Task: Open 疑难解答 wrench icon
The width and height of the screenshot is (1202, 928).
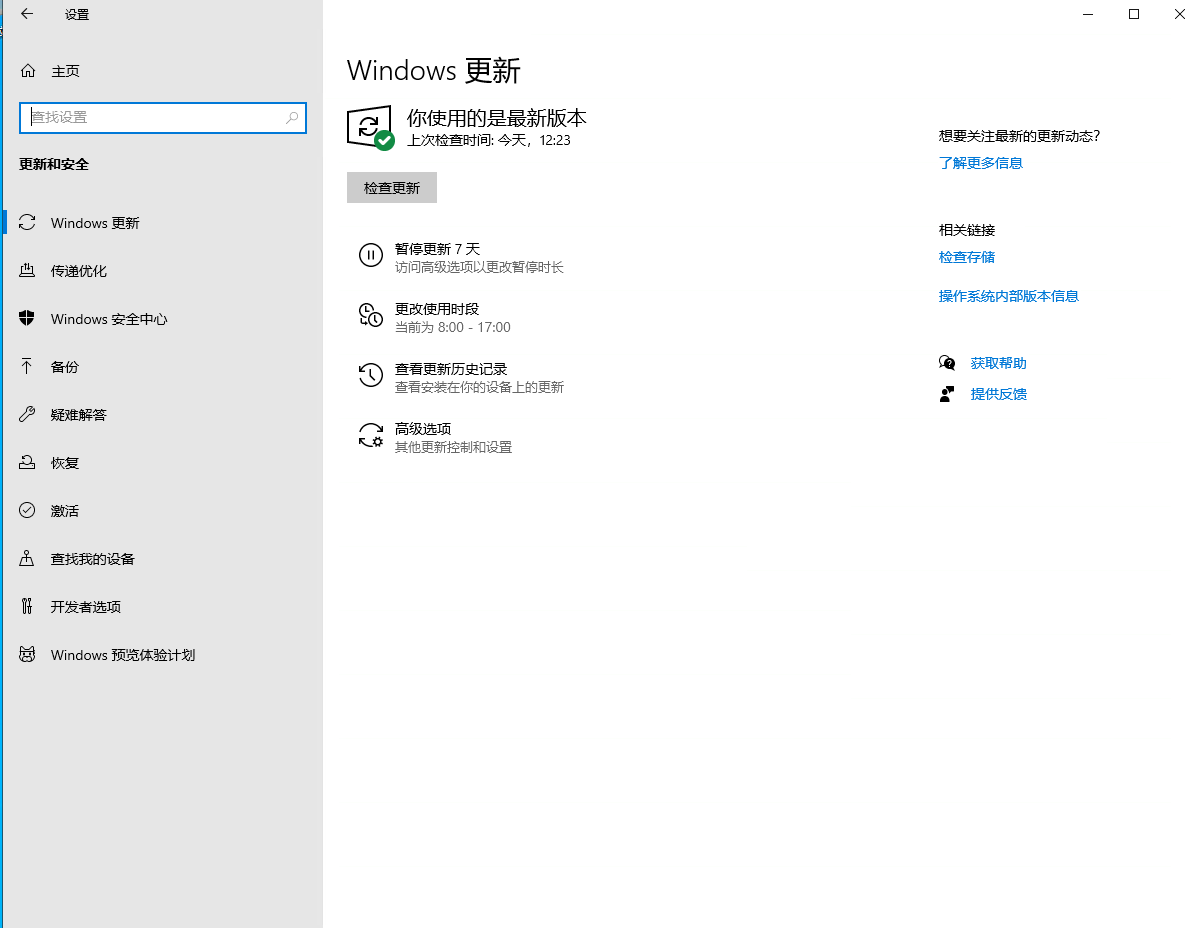Action: (x=28, y=415)
